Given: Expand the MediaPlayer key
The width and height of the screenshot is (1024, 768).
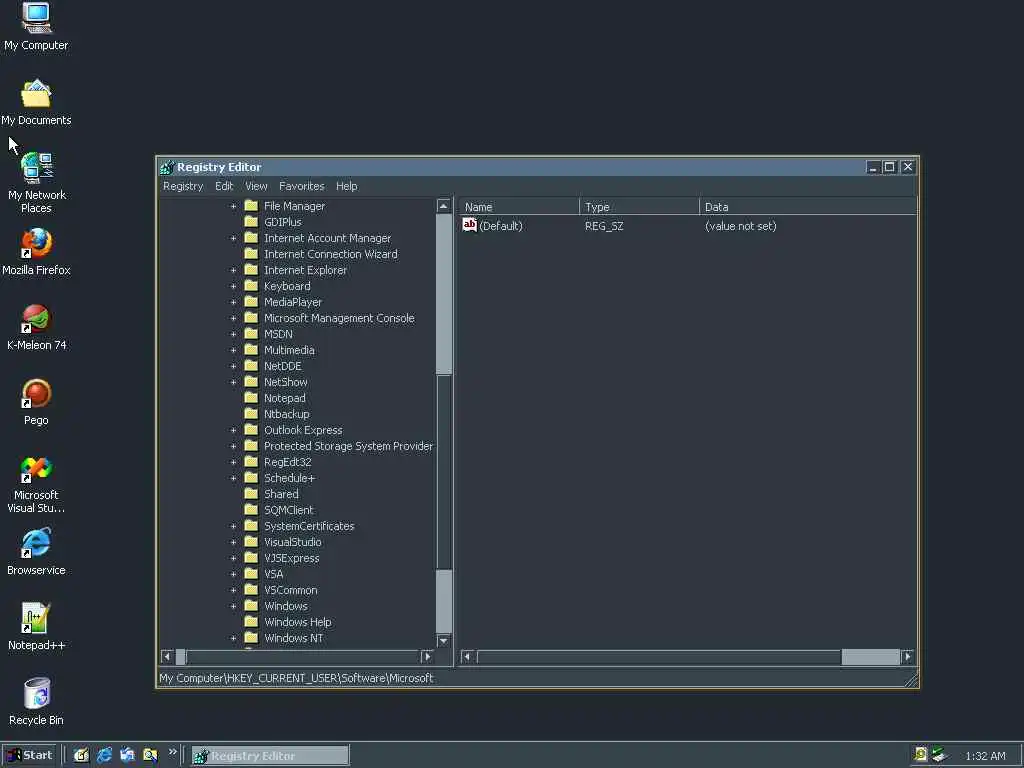Looking at the screenshot, I should click(x=233, y=302).
